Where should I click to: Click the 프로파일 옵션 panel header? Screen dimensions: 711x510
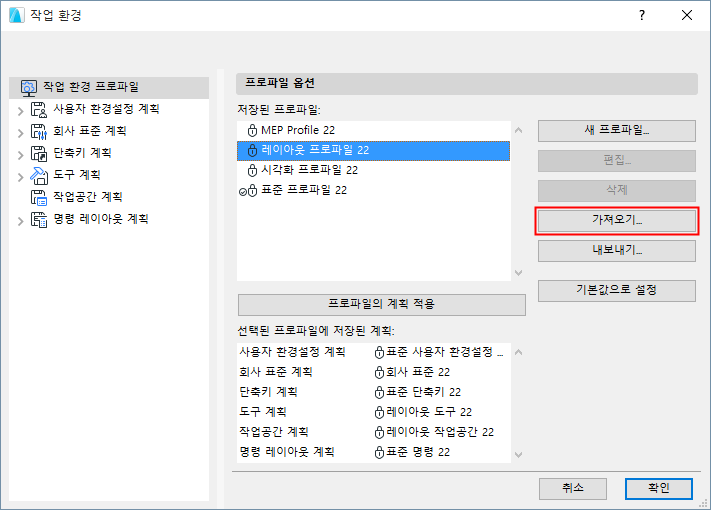point(467,83)
